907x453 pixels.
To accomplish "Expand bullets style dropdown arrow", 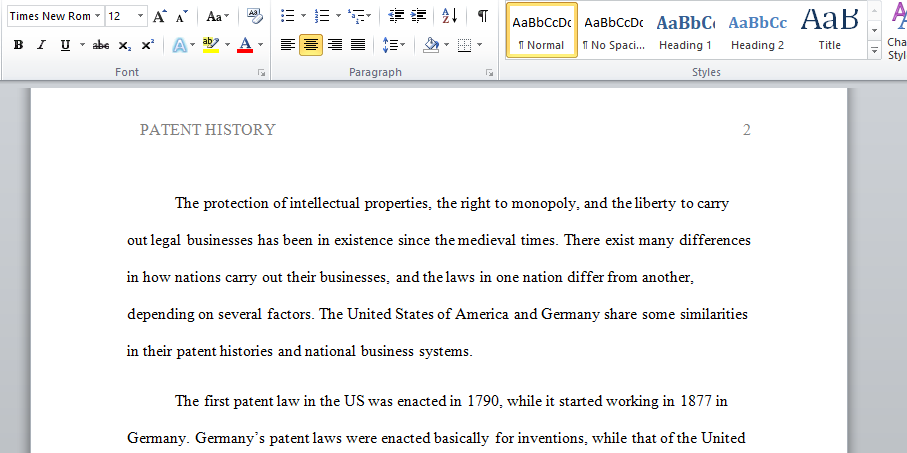I will (x=303, y=16).
